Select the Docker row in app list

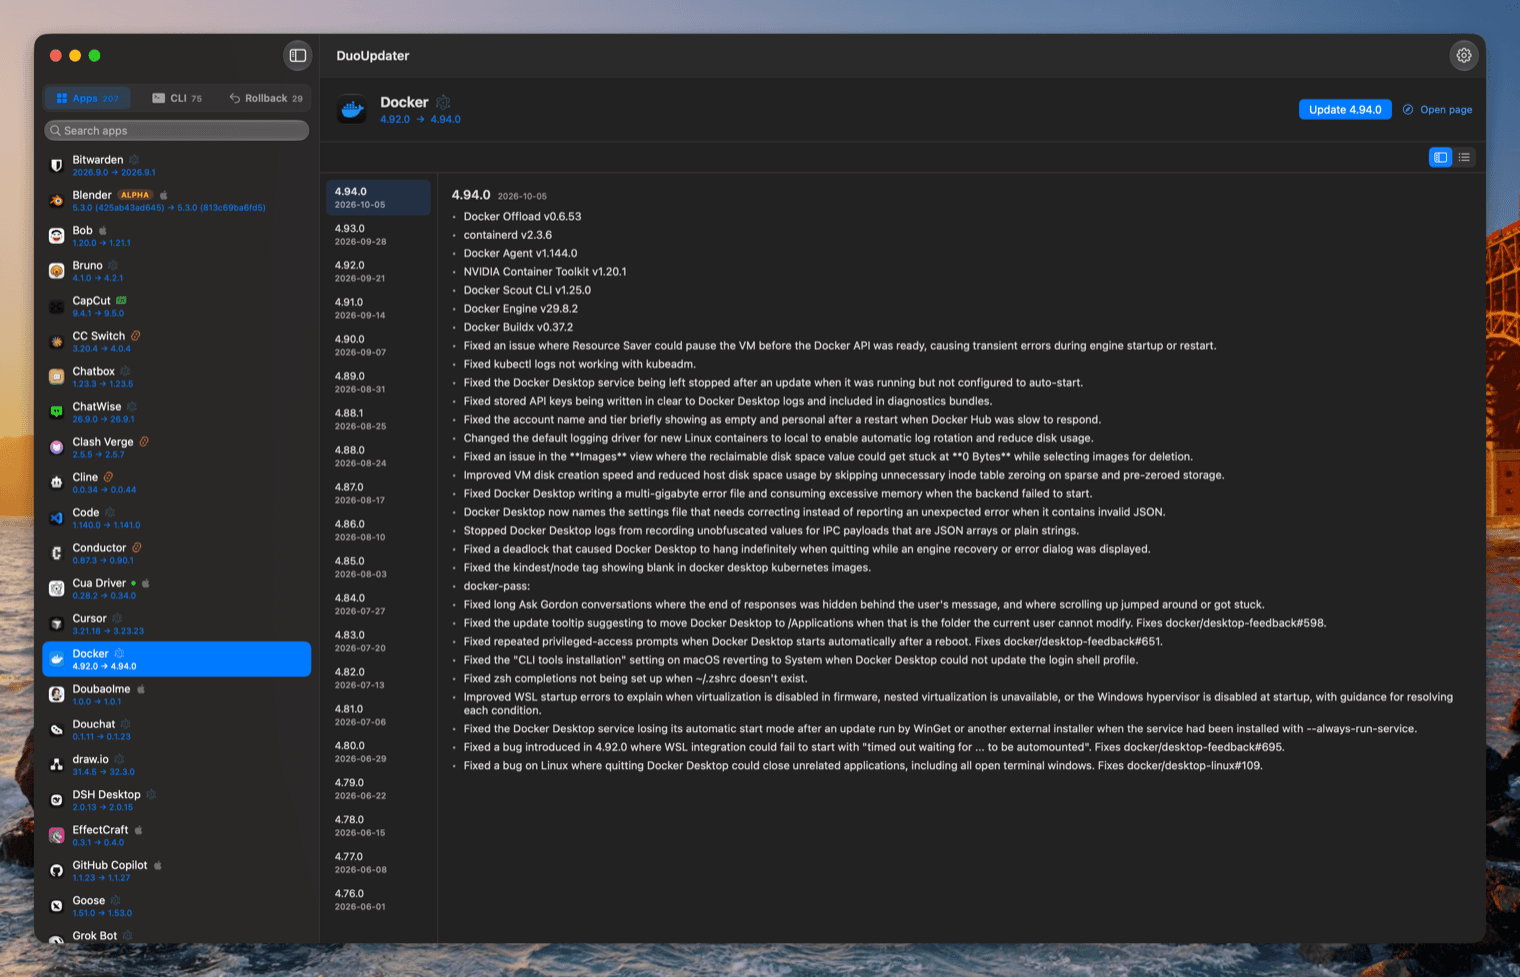point(177,659)
